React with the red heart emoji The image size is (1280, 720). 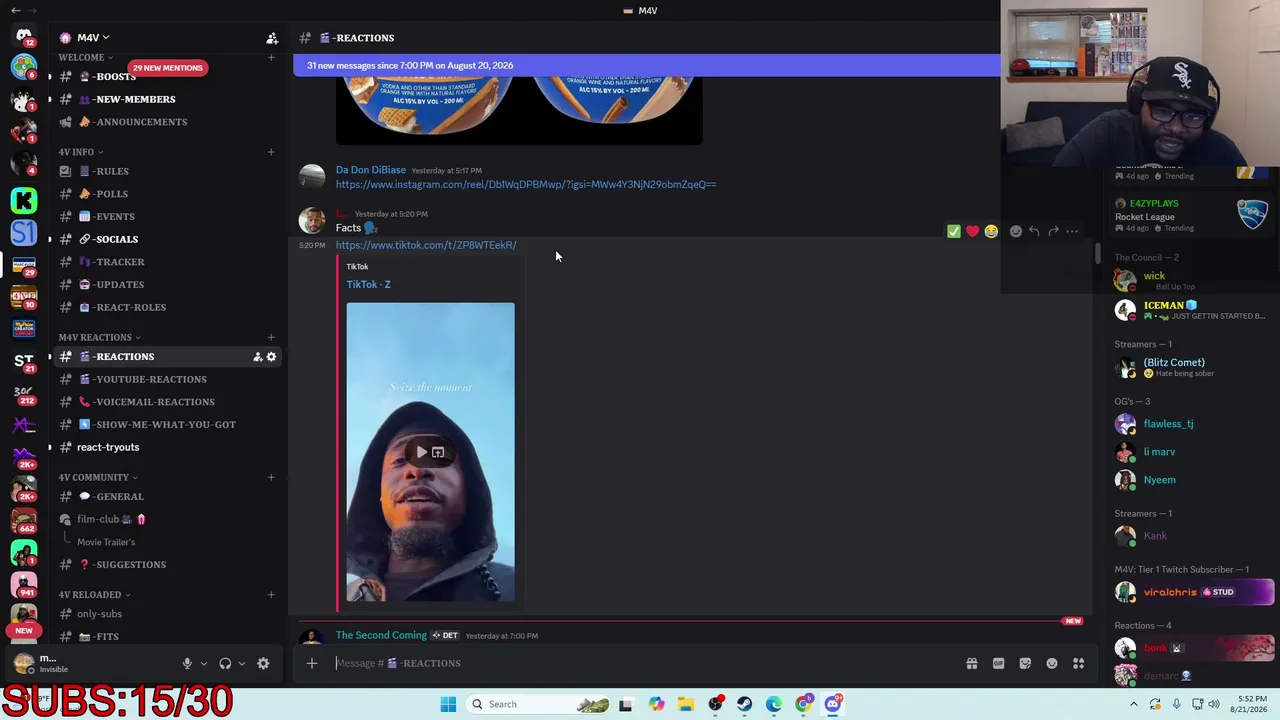(972, 231)
